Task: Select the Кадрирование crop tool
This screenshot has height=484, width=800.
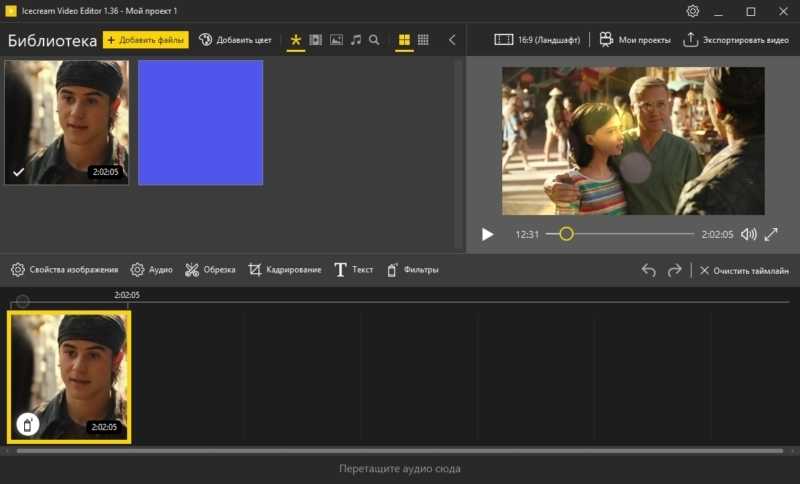Action: (x=285, y=270)
